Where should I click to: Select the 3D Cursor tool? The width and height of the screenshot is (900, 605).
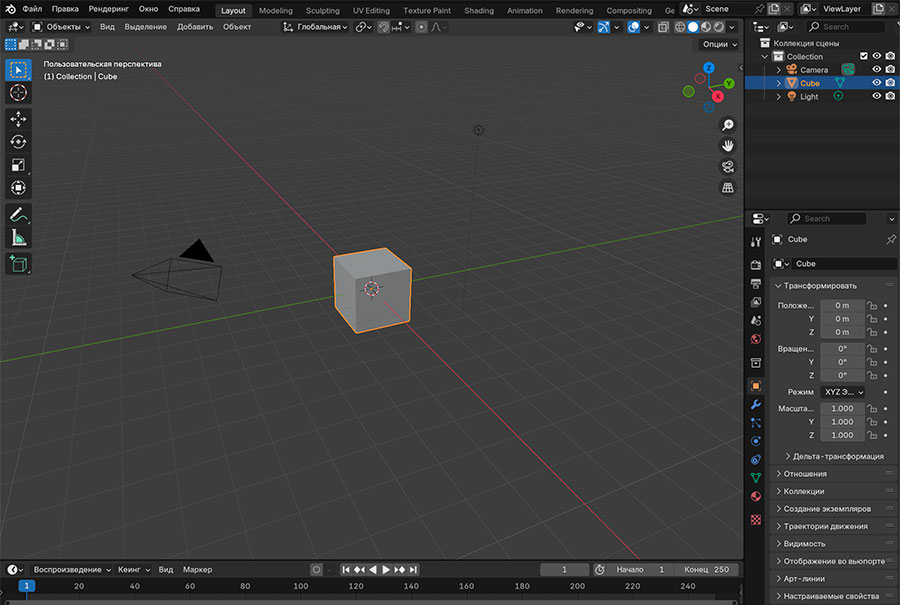pyautogui.click(x=18, y=92)
